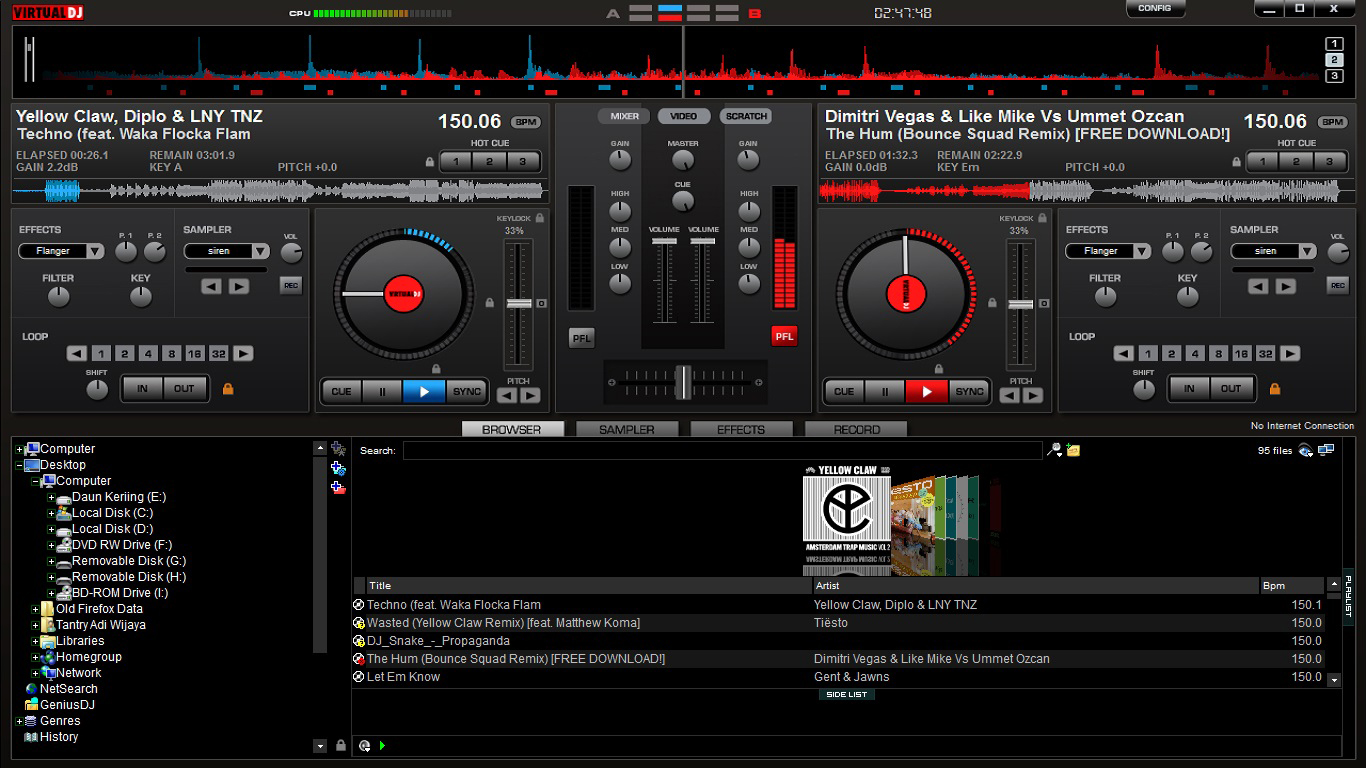
Task: Enable PFL on the left channel
Action: [581, 338]
